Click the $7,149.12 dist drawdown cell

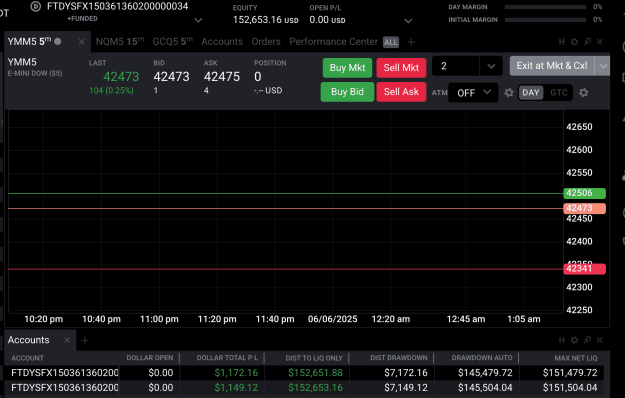406,388
